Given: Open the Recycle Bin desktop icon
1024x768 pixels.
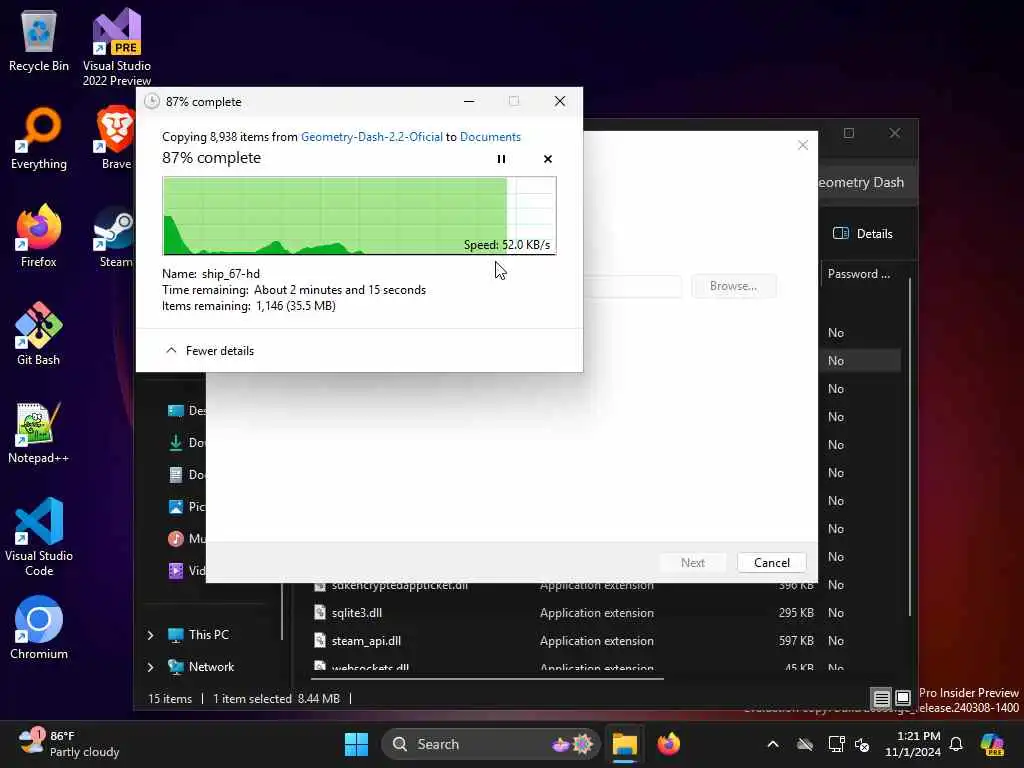Looking at the screenshot, I should point(39,40).
